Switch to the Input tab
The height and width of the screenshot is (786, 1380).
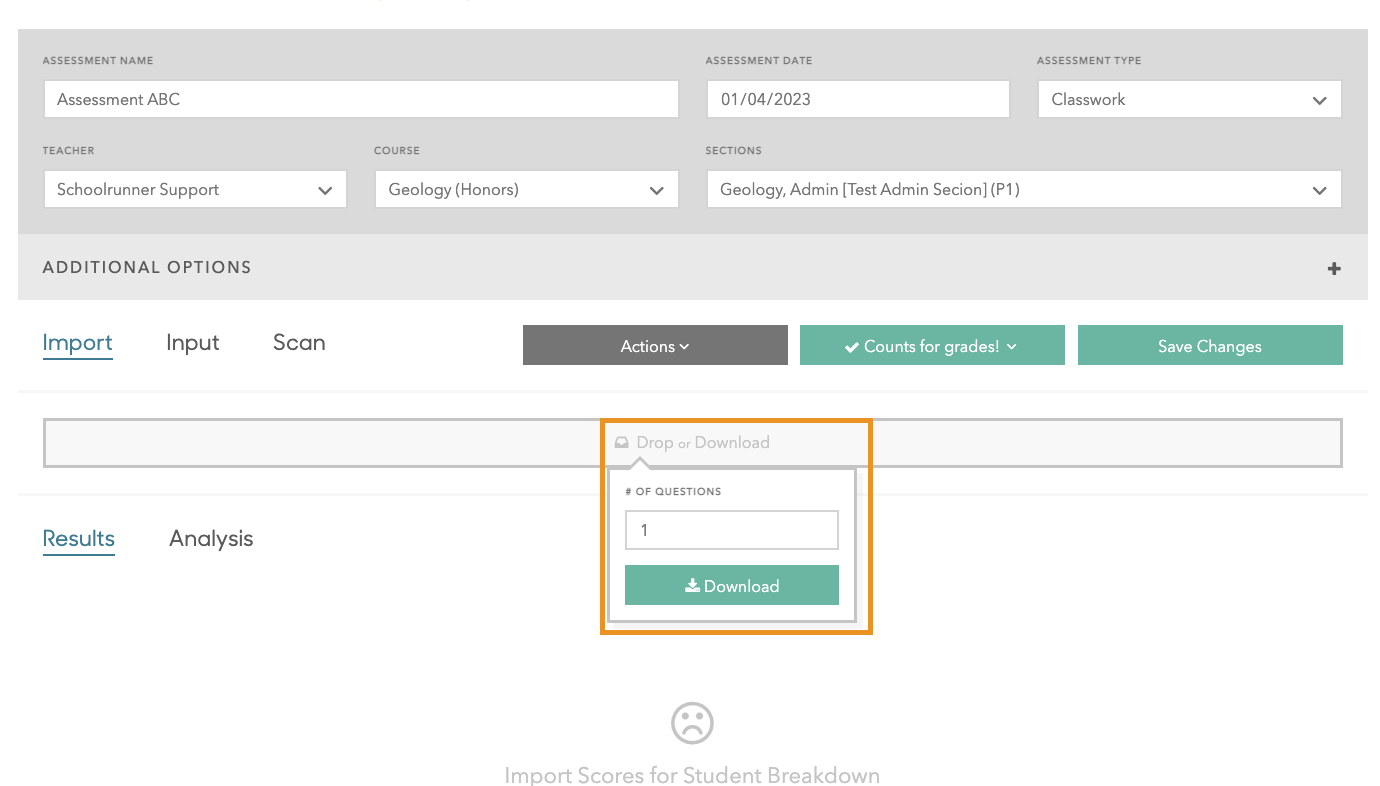192,343
